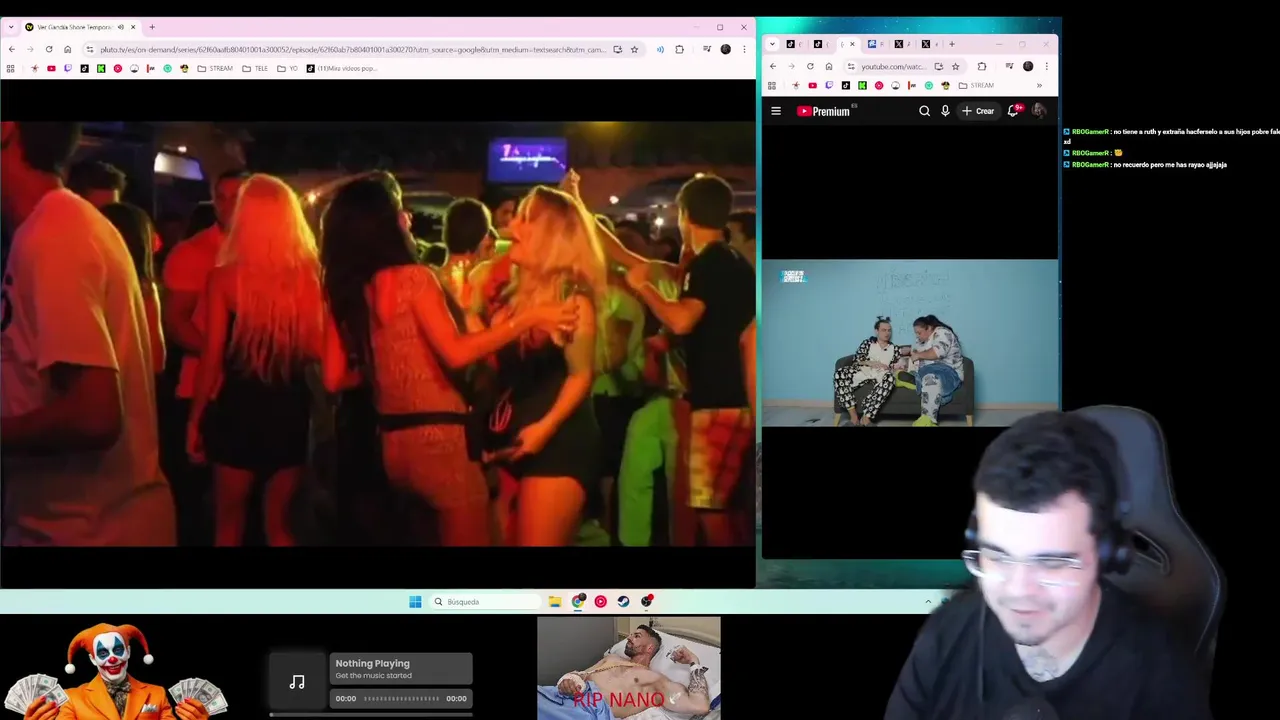Open TikTok bookmark in Pluto TV window bookmarks bar
Viewport: 1280px width, 720px height.
(84, 68)
